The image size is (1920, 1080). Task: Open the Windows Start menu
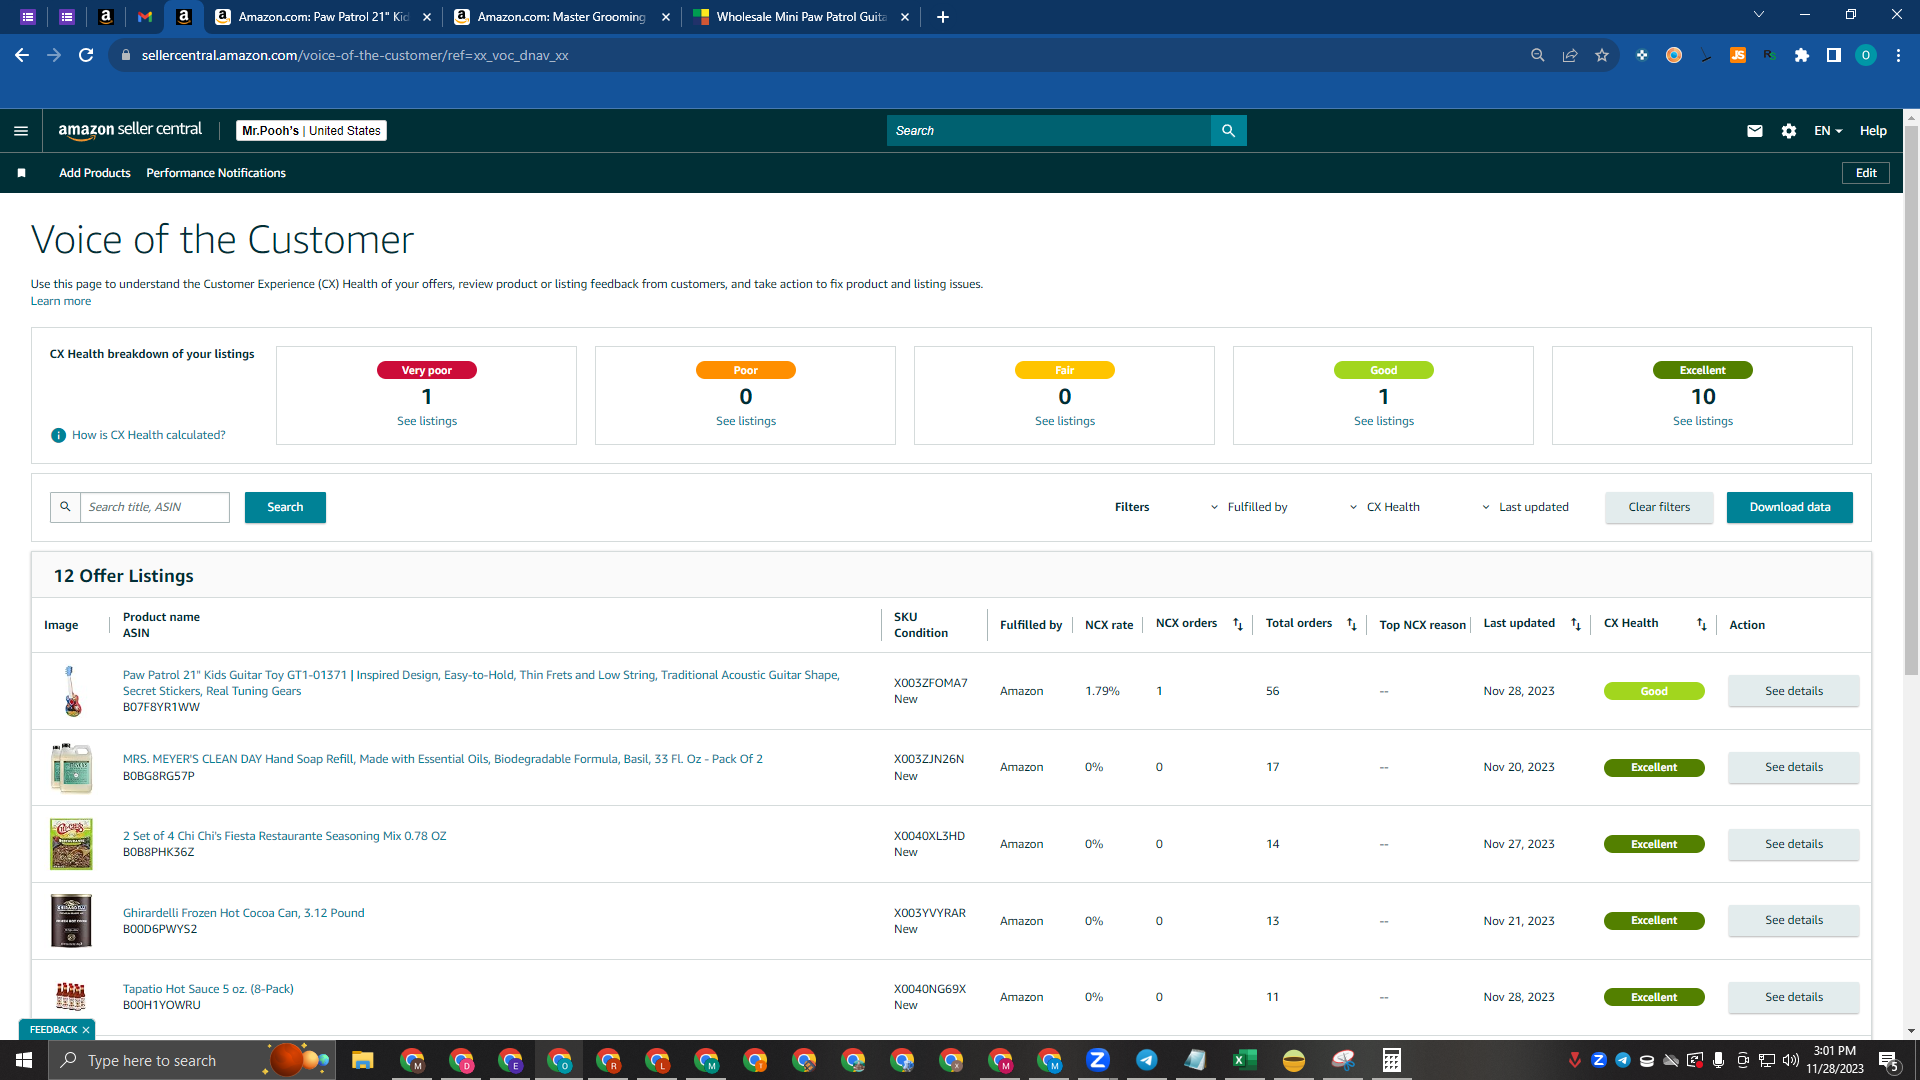pos(24,1060)
